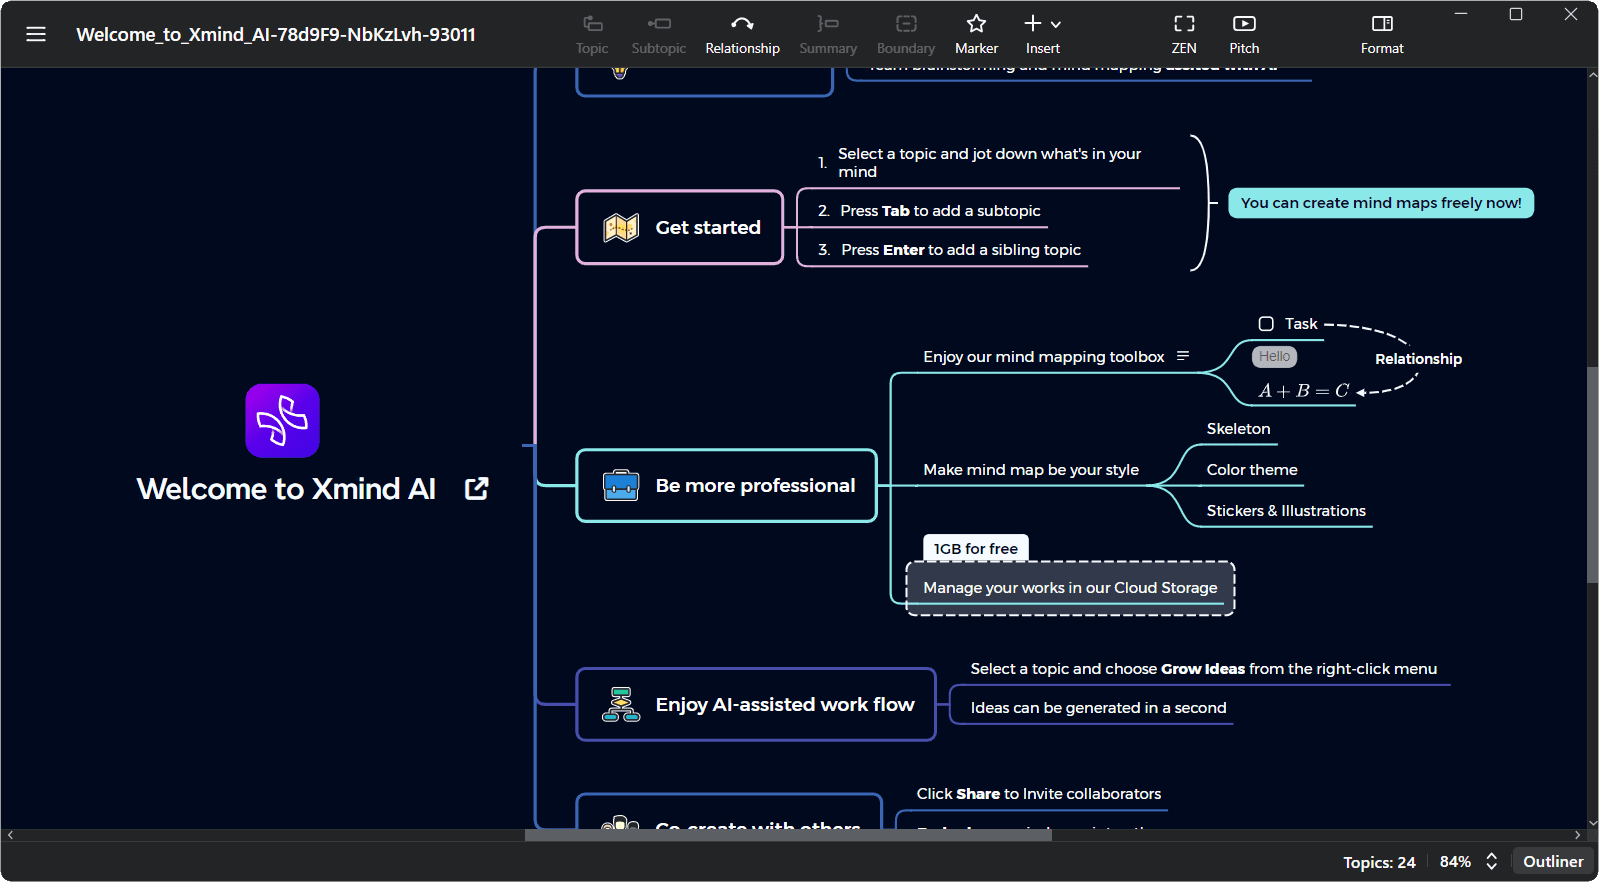1599x882 pixels.
Task: Click the 84% zoom value
Action: click(x=1455, y=862)
